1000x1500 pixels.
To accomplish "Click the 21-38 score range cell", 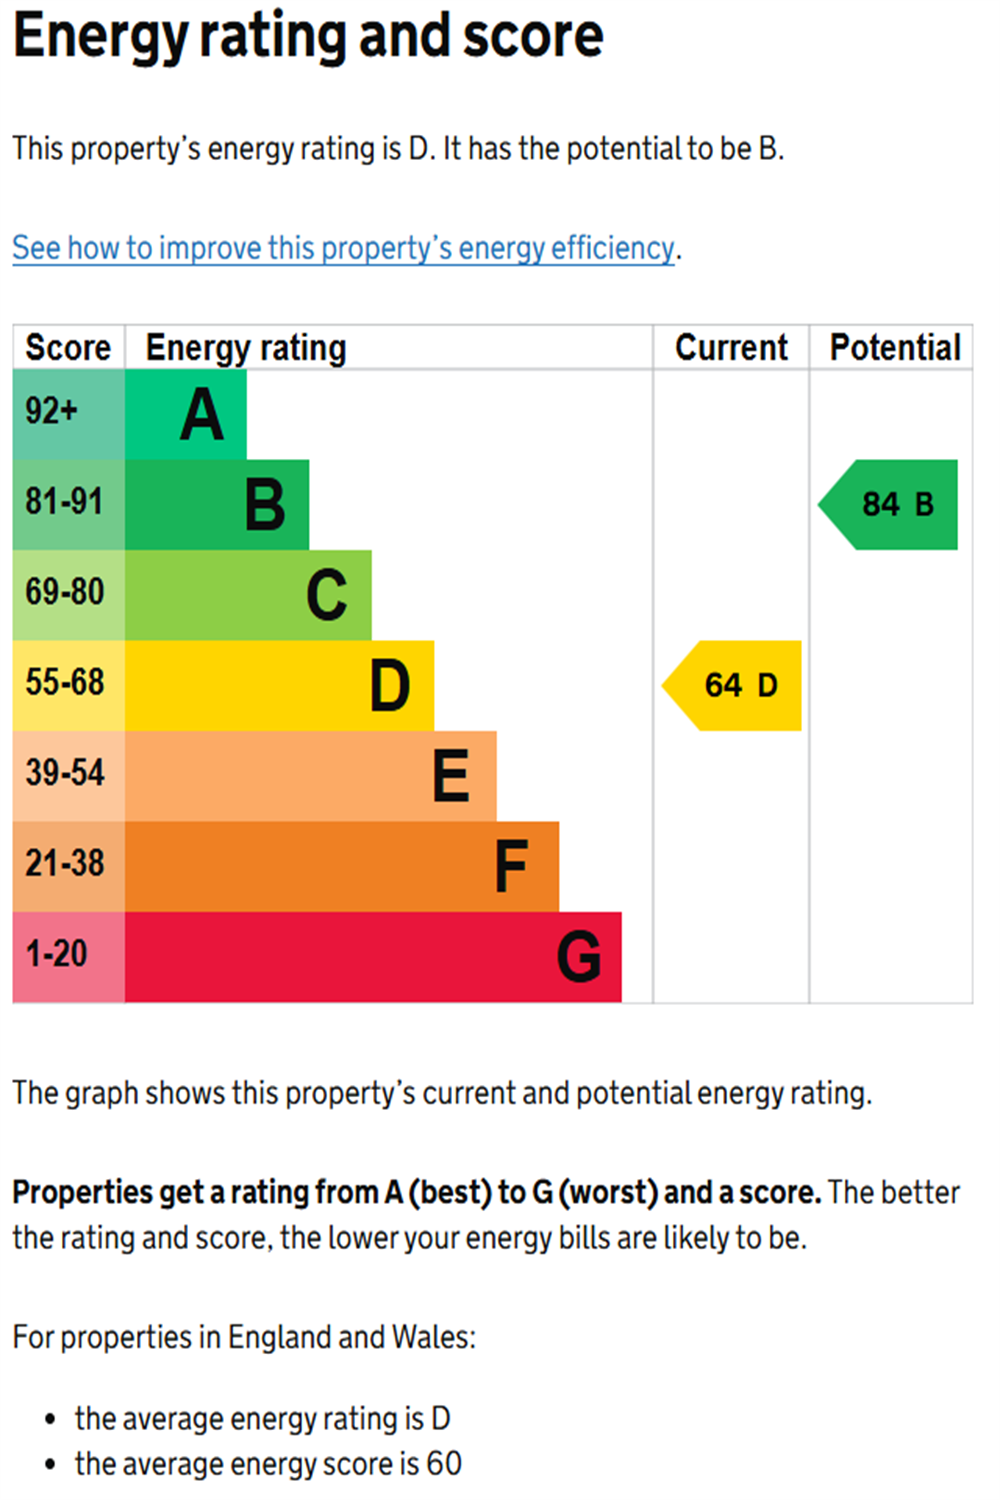I will click(x=68, y=867).
